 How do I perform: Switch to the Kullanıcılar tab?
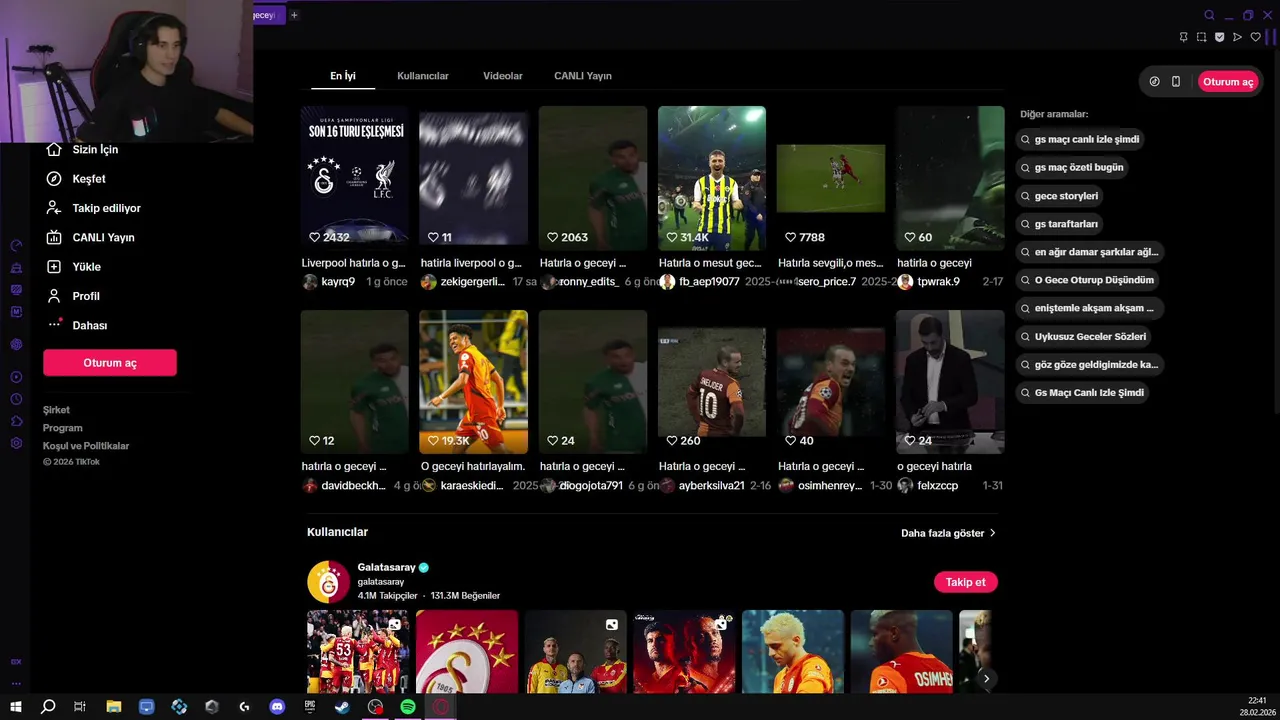[423, 76]
